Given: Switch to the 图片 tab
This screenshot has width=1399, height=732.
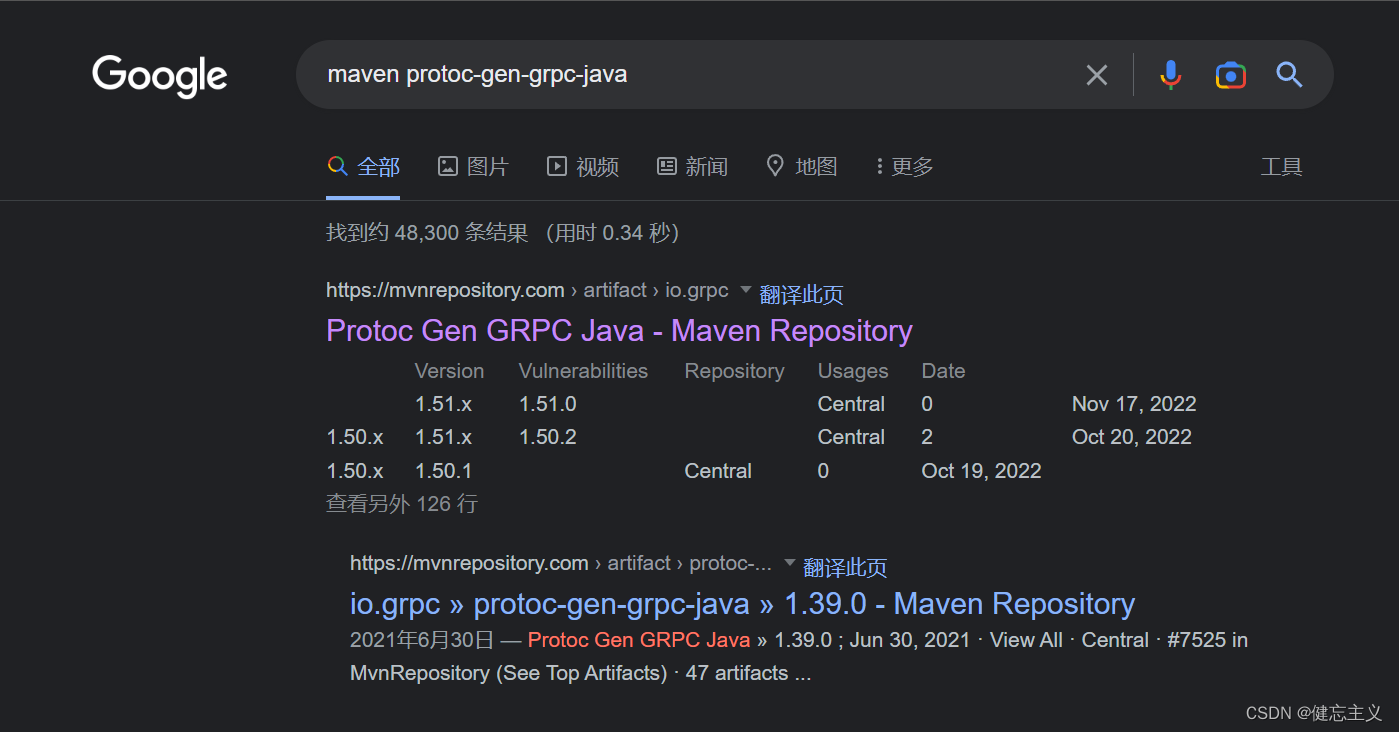Looking at the screenshot, I should [x=474, y=167].
